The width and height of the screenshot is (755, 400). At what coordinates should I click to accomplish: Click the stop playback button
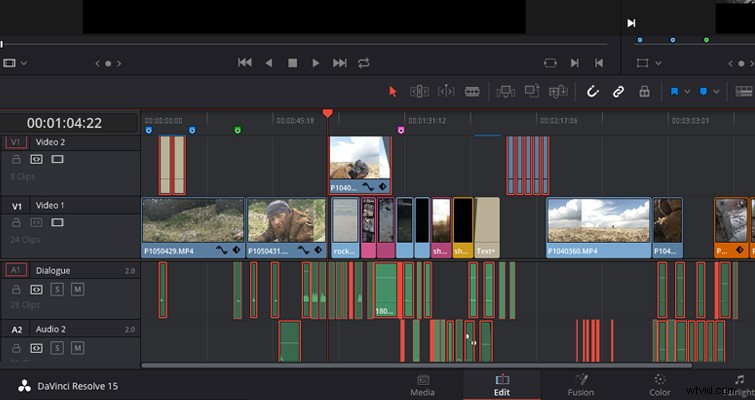point(292,63)
